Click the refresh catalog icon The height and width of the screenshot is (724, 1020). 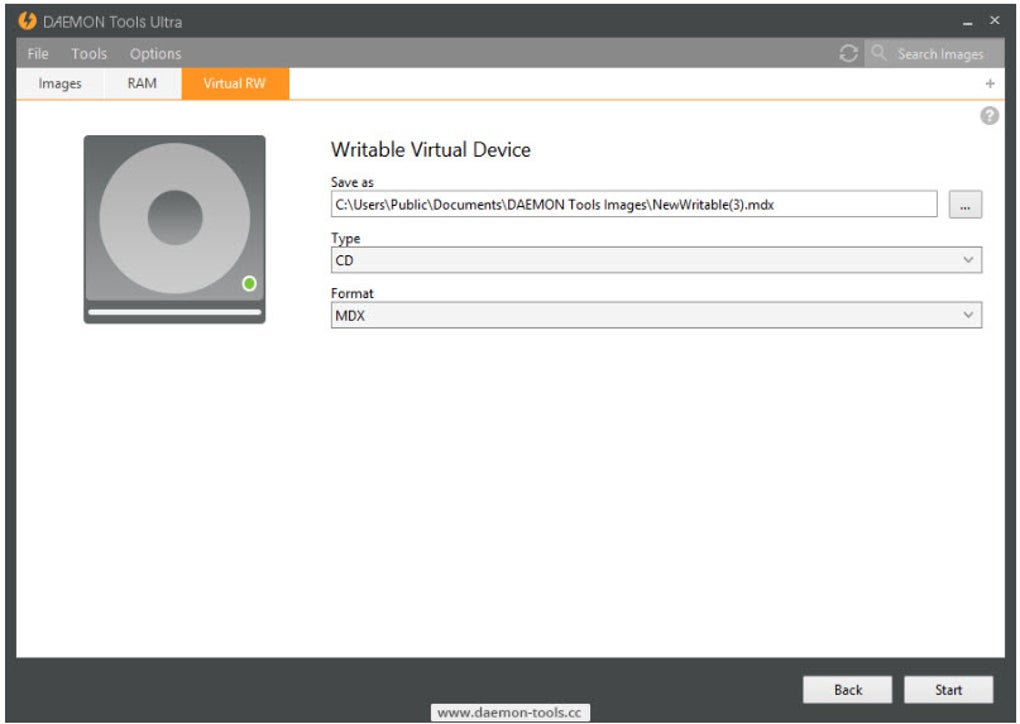click(x=848, y=53)
